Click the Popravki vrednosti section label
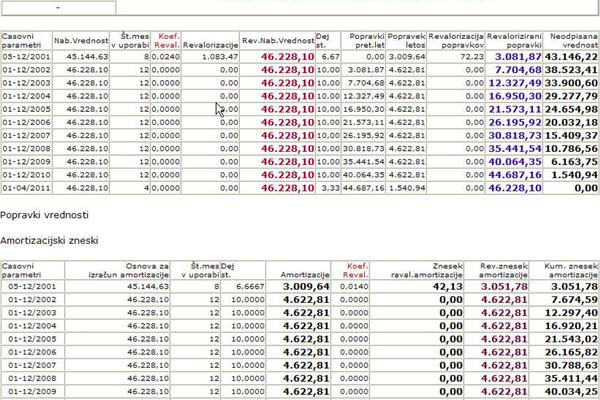Screen dimensions: 600x400 click(x=44, y=215)
